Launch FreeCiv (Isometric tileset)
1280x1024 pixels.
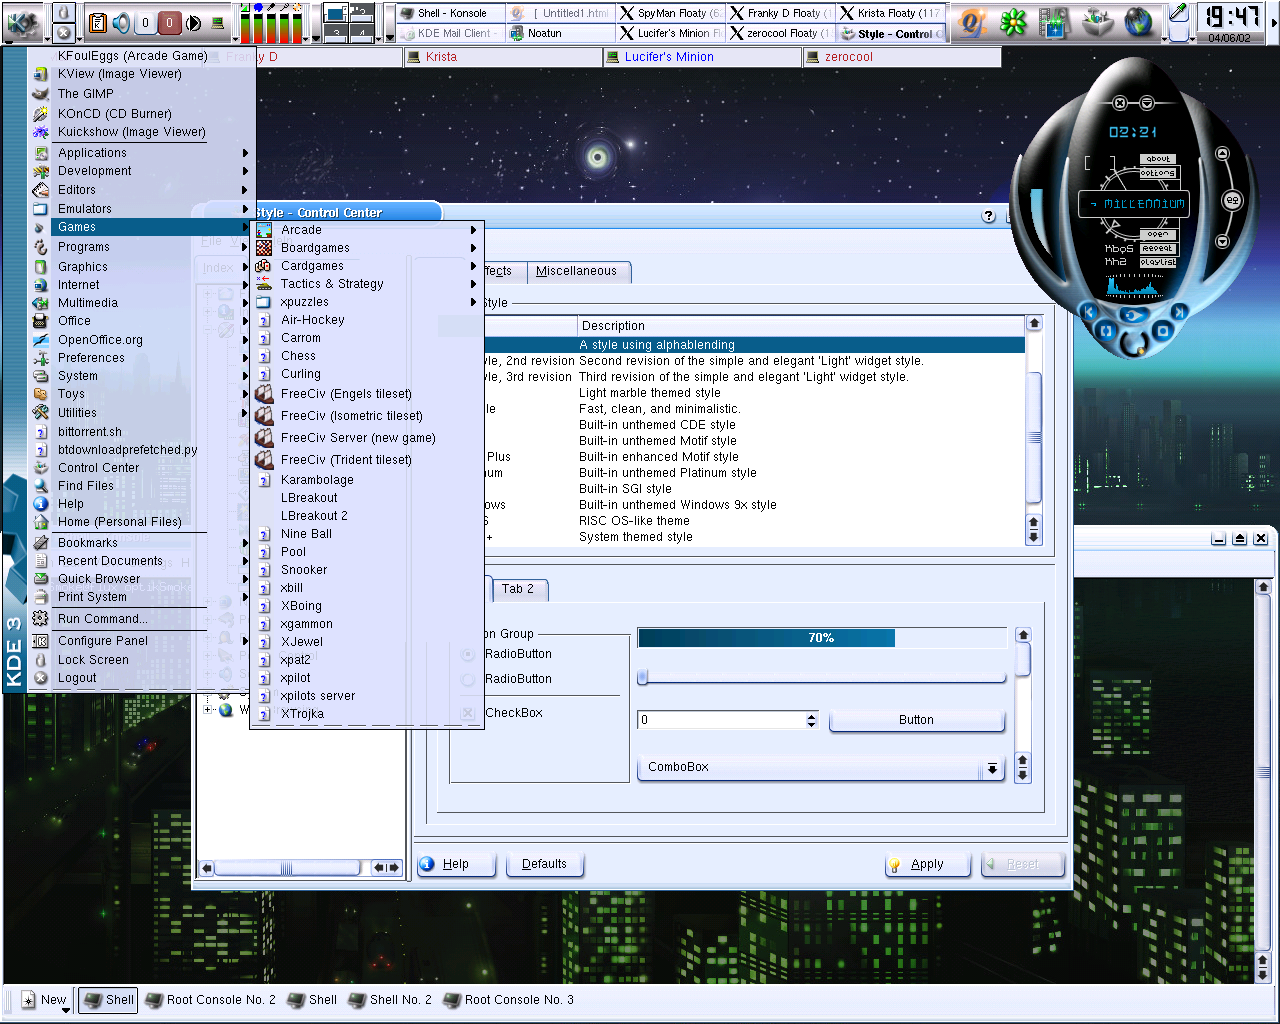click(366, 416)
